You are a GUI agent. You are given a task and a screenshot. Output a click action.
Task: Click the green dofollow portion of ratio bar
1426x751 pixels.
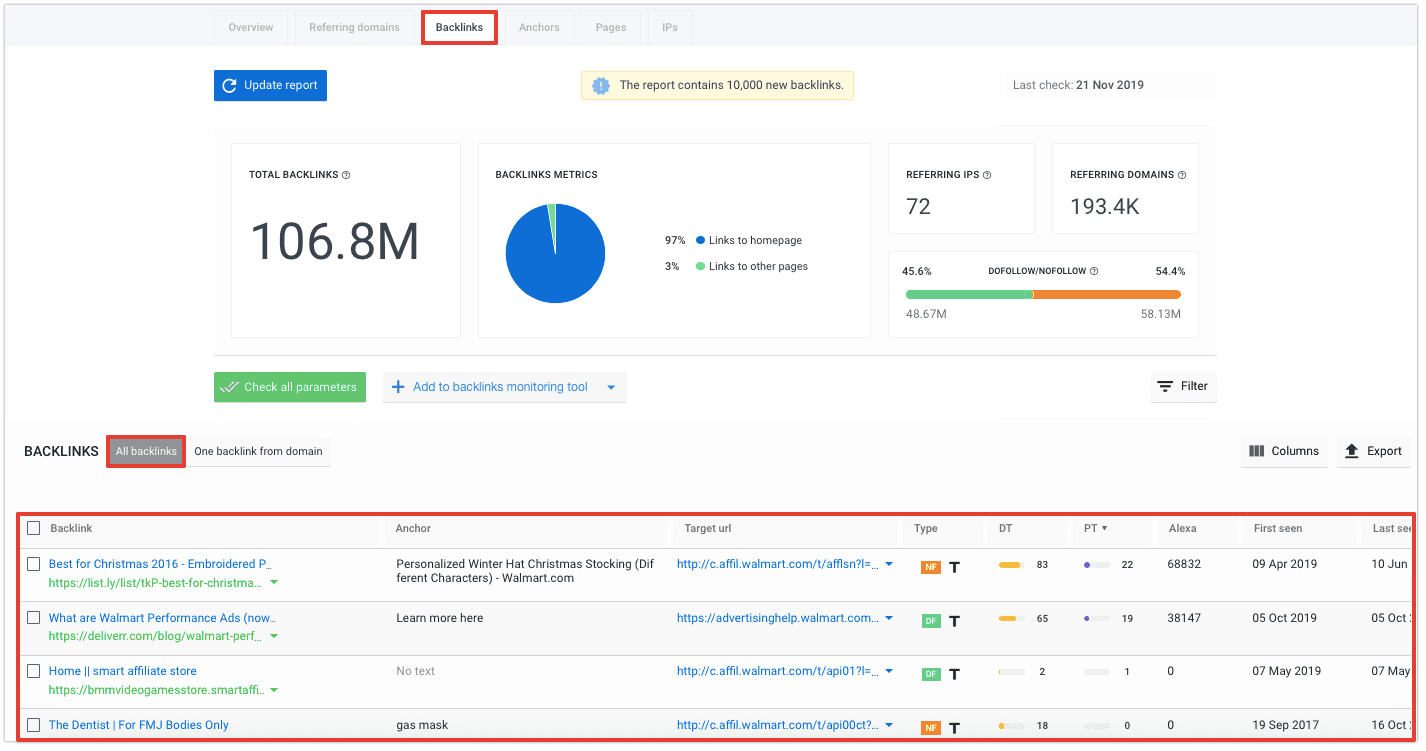pyautogui.click(x=969, y=295)
